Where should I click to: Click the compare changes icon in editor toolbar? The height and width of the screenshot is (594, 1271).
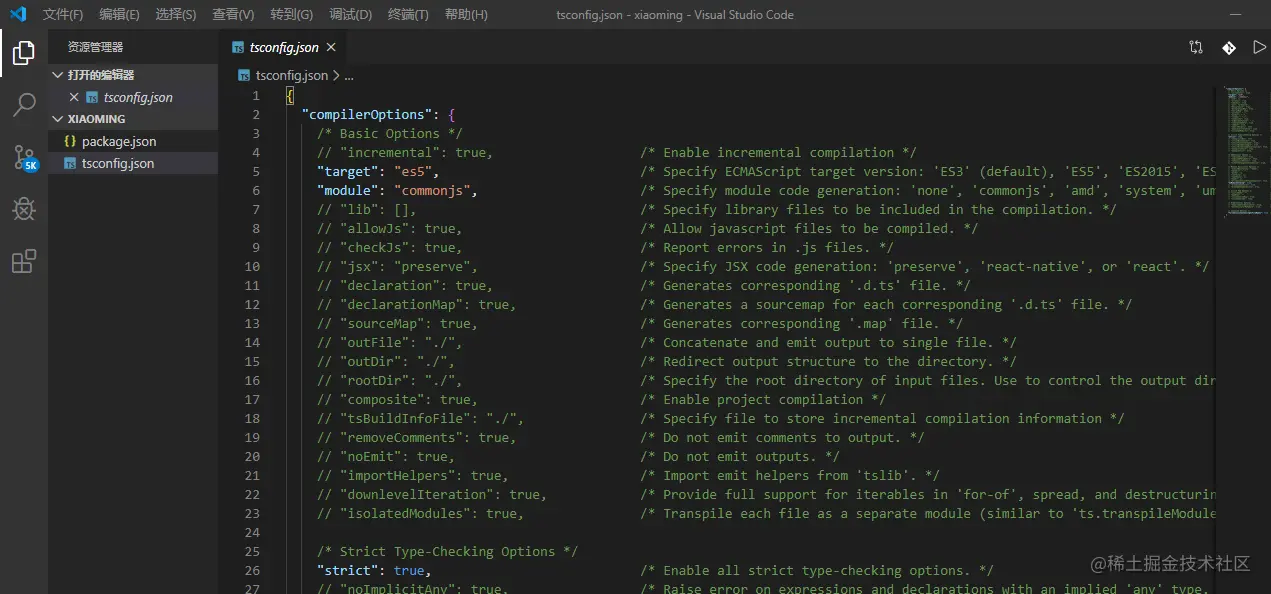tap(1196, 47)
